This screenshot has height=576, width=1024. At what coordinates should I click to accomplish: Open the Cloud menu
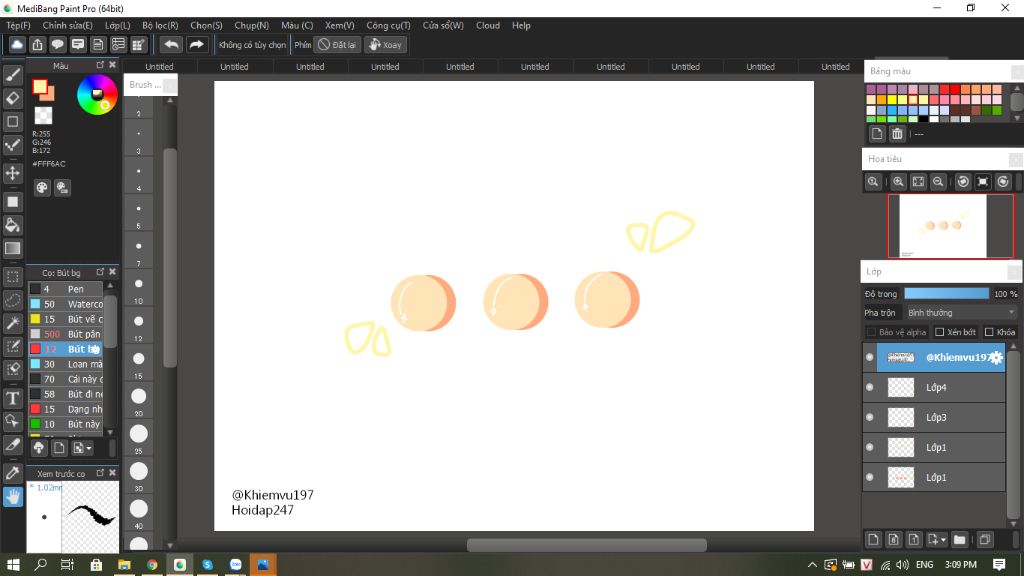click(x=488, y=25)
